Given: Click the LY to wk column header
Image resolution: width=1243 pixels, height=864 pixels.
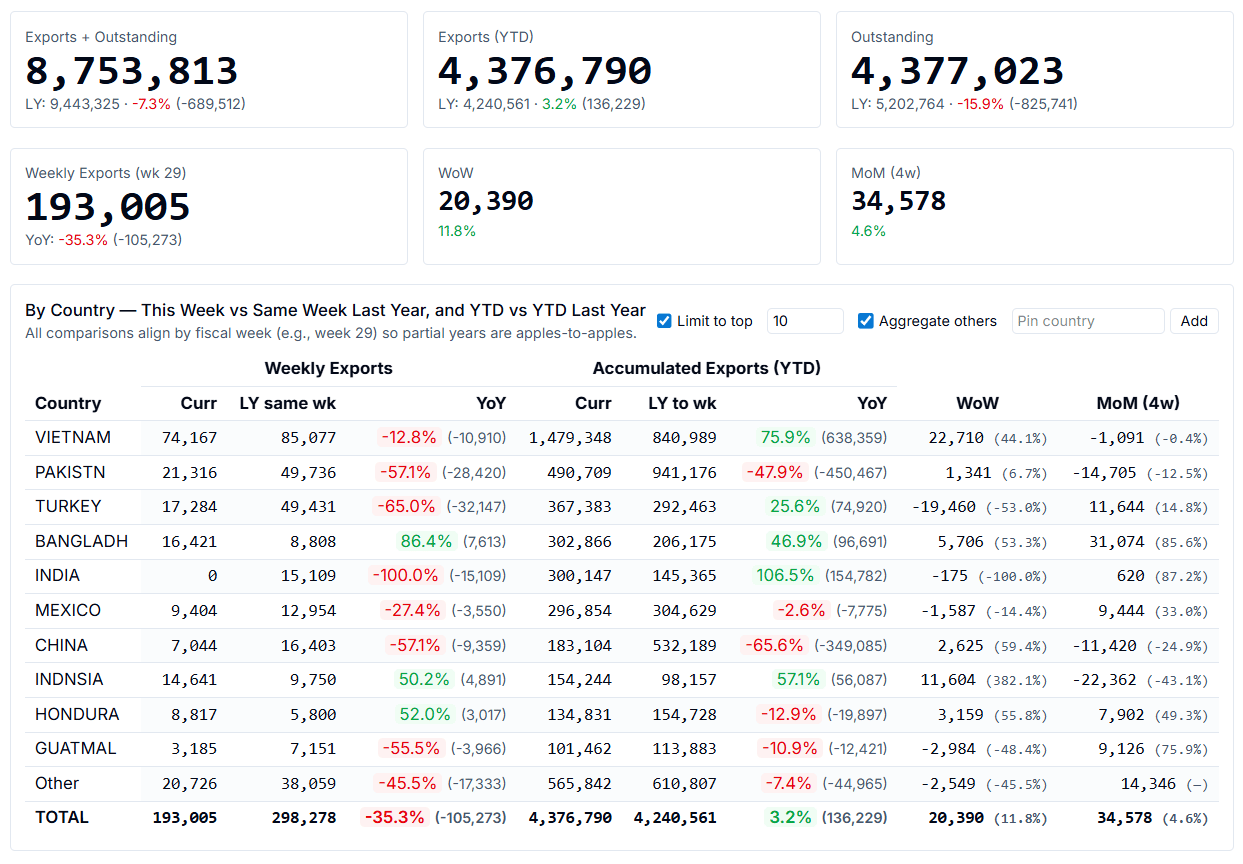Looking at the screenshot, I should pyautogui.click(x=683, y=403).
